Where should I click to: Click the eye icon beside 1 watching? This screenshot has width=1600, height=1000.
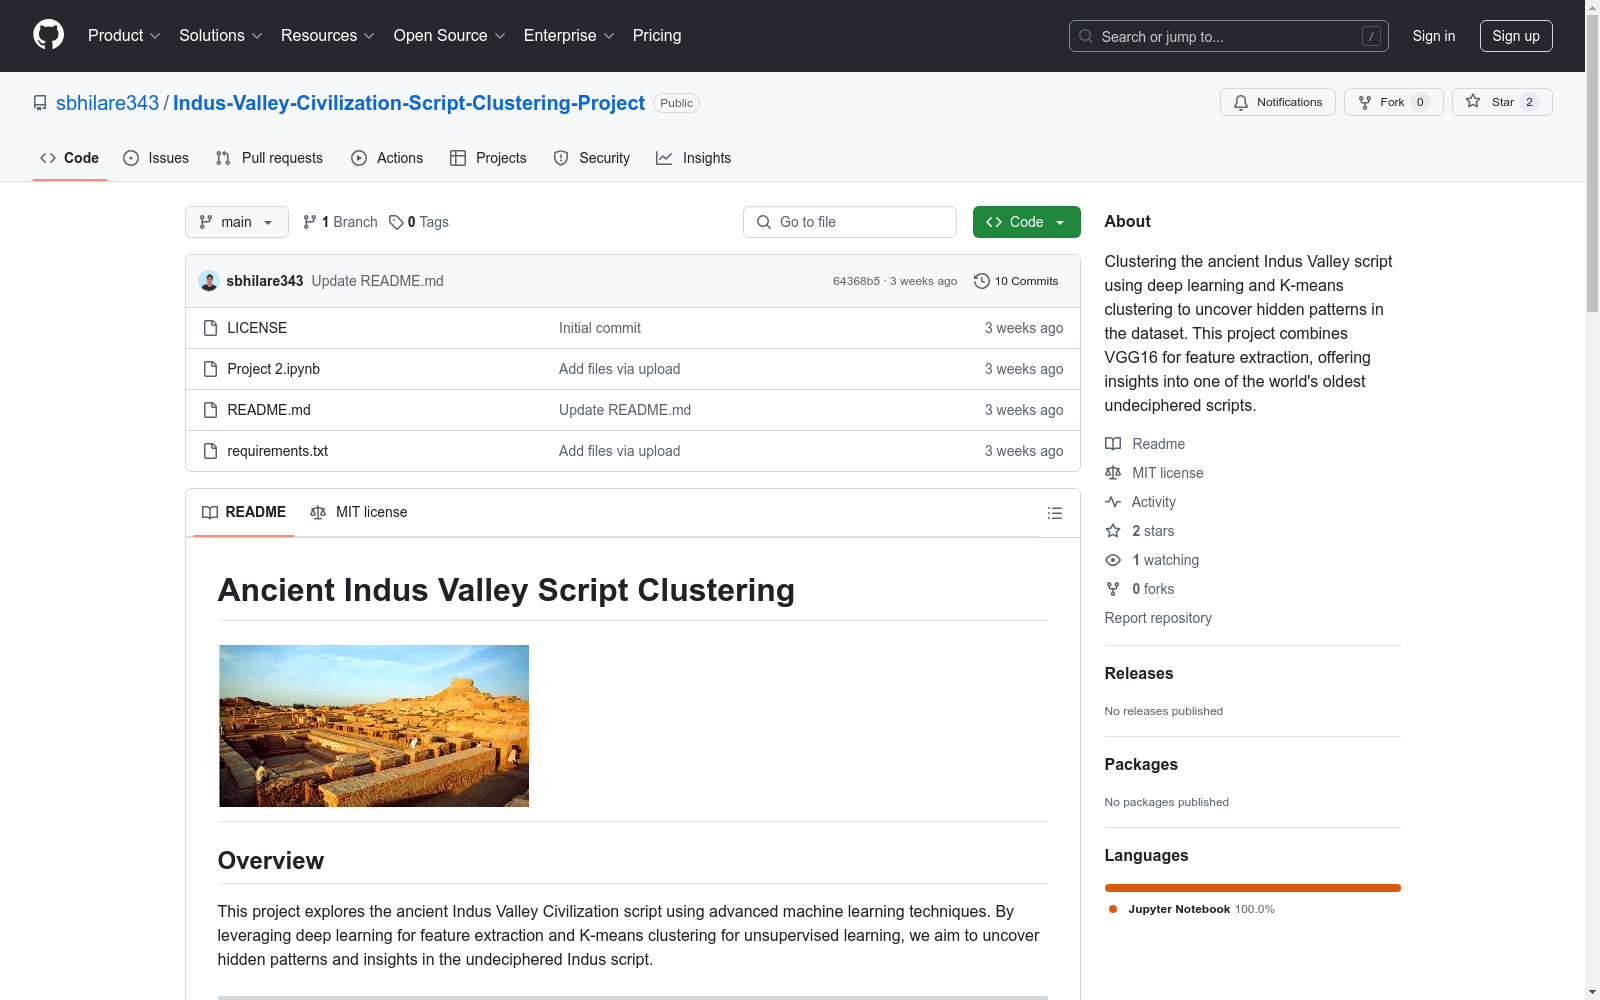click(1113, 560)
